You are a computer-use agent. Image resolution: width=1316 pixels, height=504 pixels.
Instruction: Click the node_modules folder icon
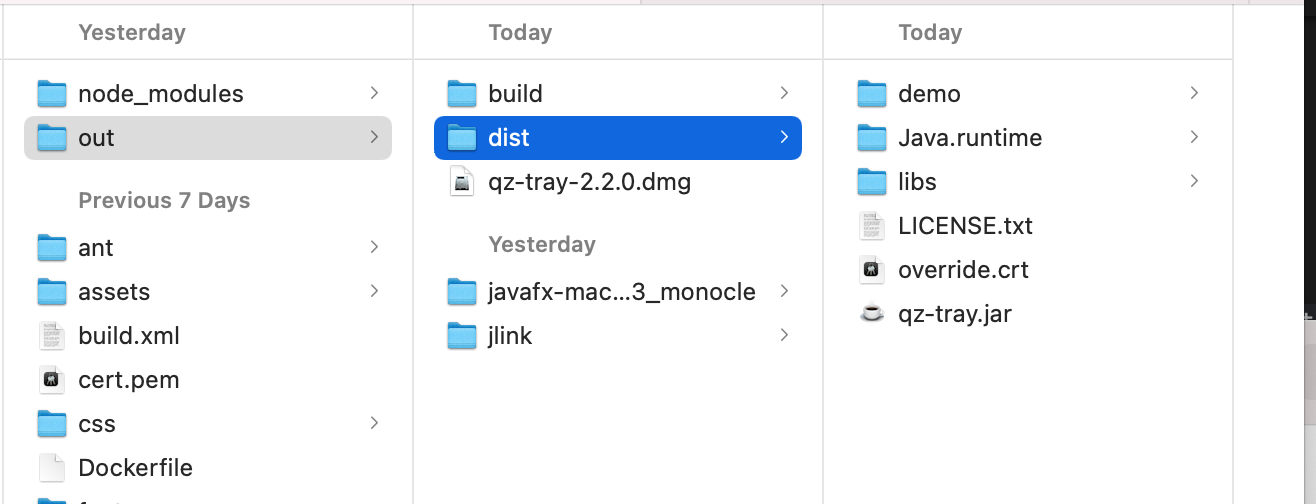tap(51, 94)
